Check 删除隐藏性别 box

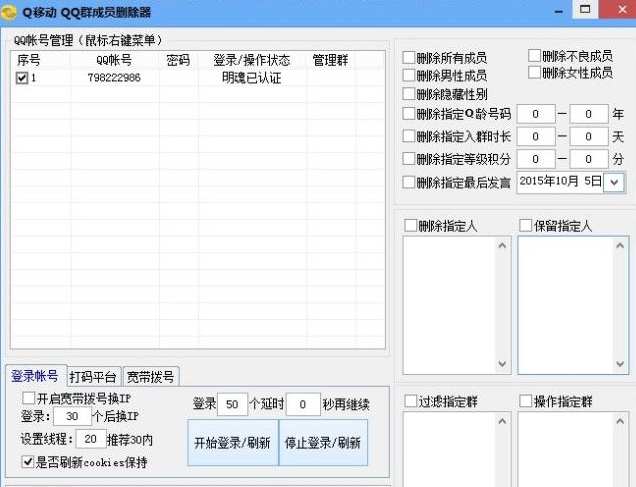[x=409, y=94]
